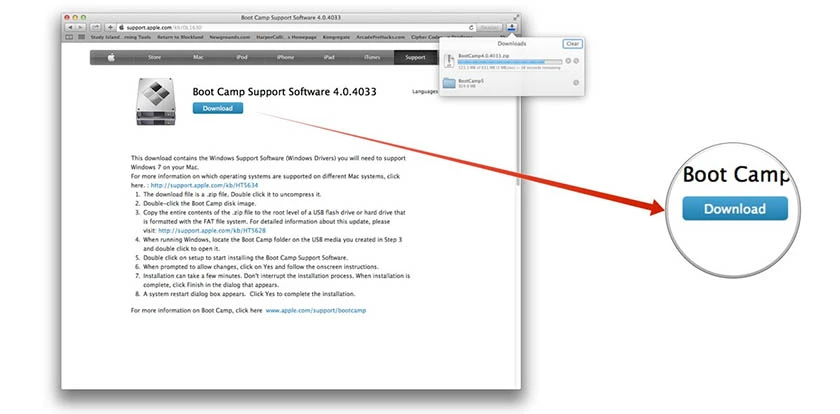Click the Downloads popover title
The width and height of the screenshot is (840, 414).
coord(512,43)
